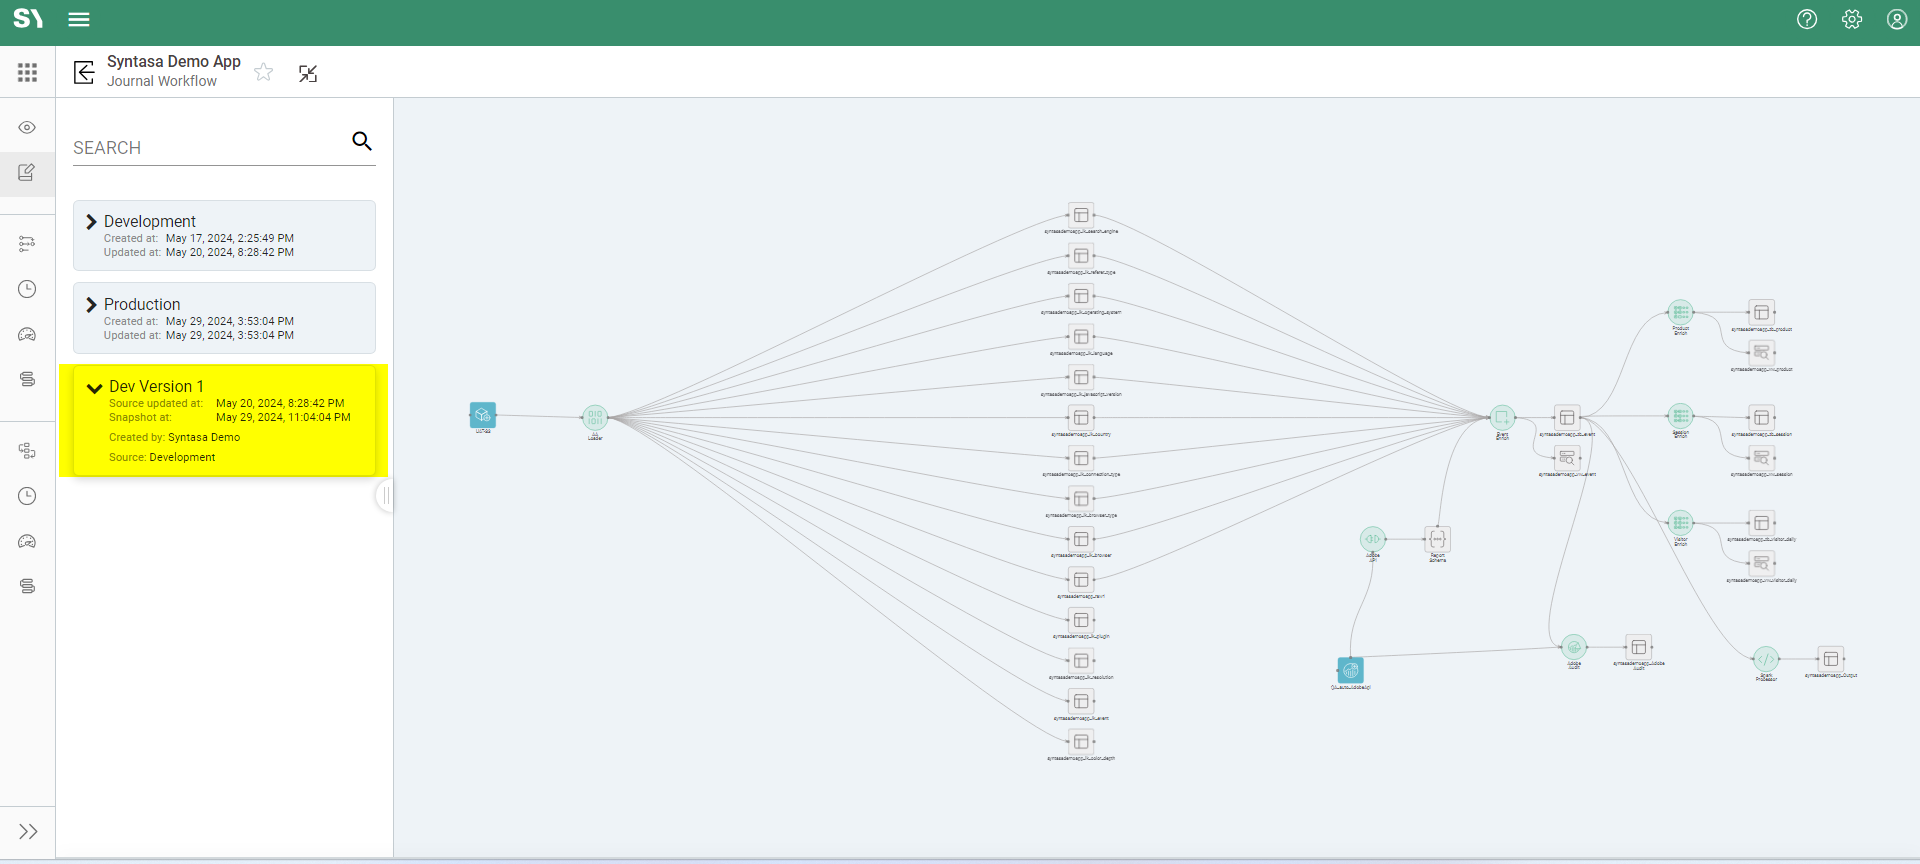1920x864 pixels.
Task: Click the help question mark icon
Action: [1806, 20]
